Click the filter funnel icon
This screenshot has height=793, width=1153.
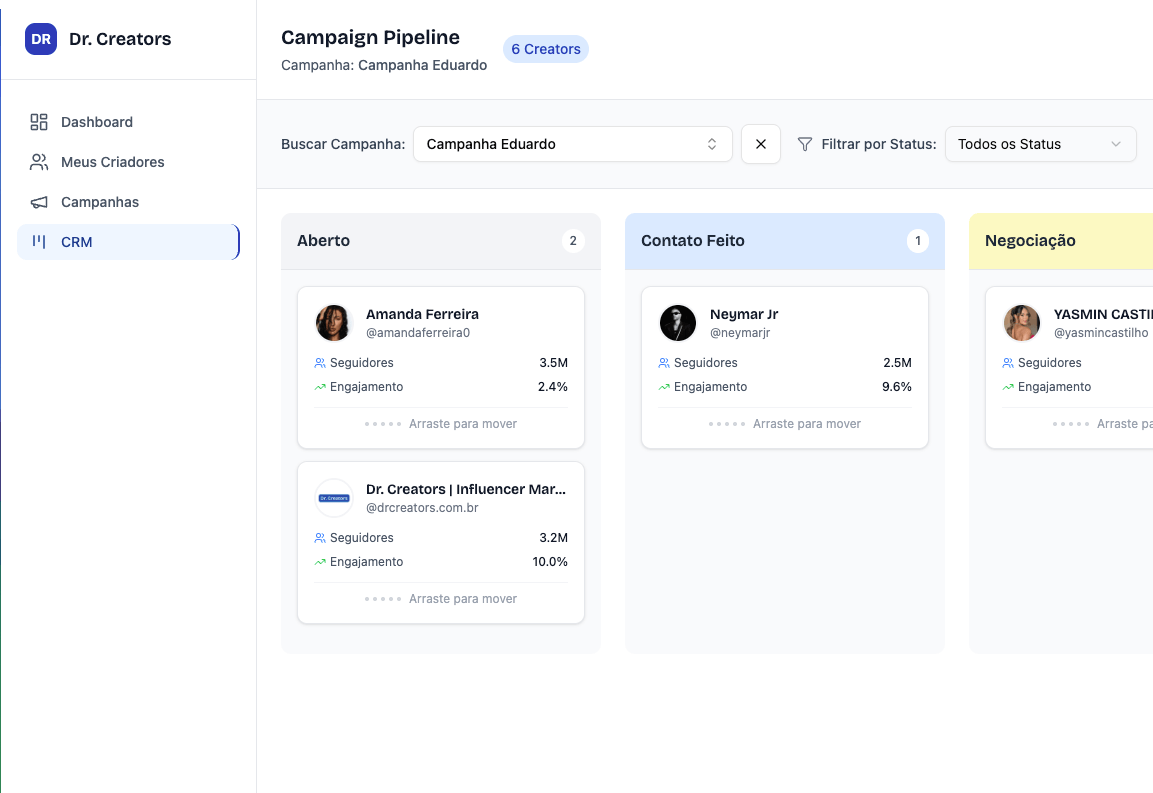tap(805, 144)
